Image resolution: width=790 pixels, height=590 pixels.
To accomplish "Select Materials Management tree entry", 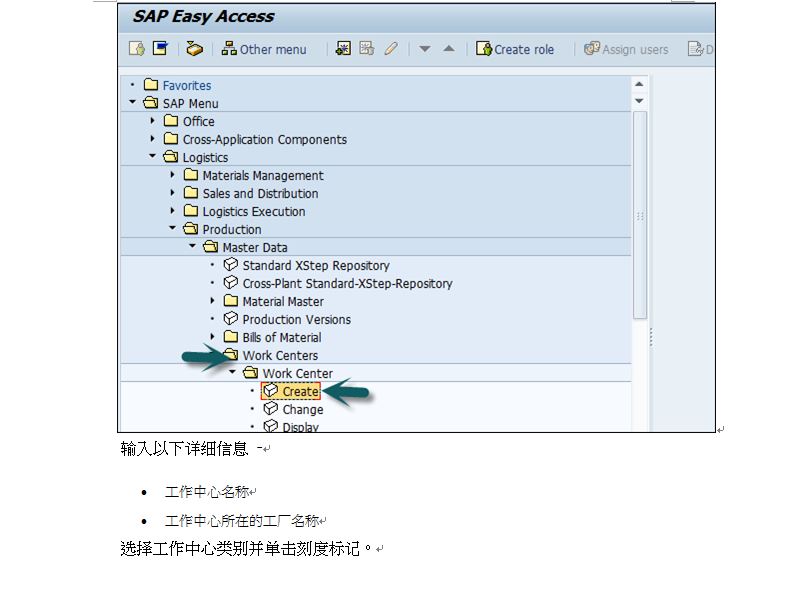I will coord(263,175).
